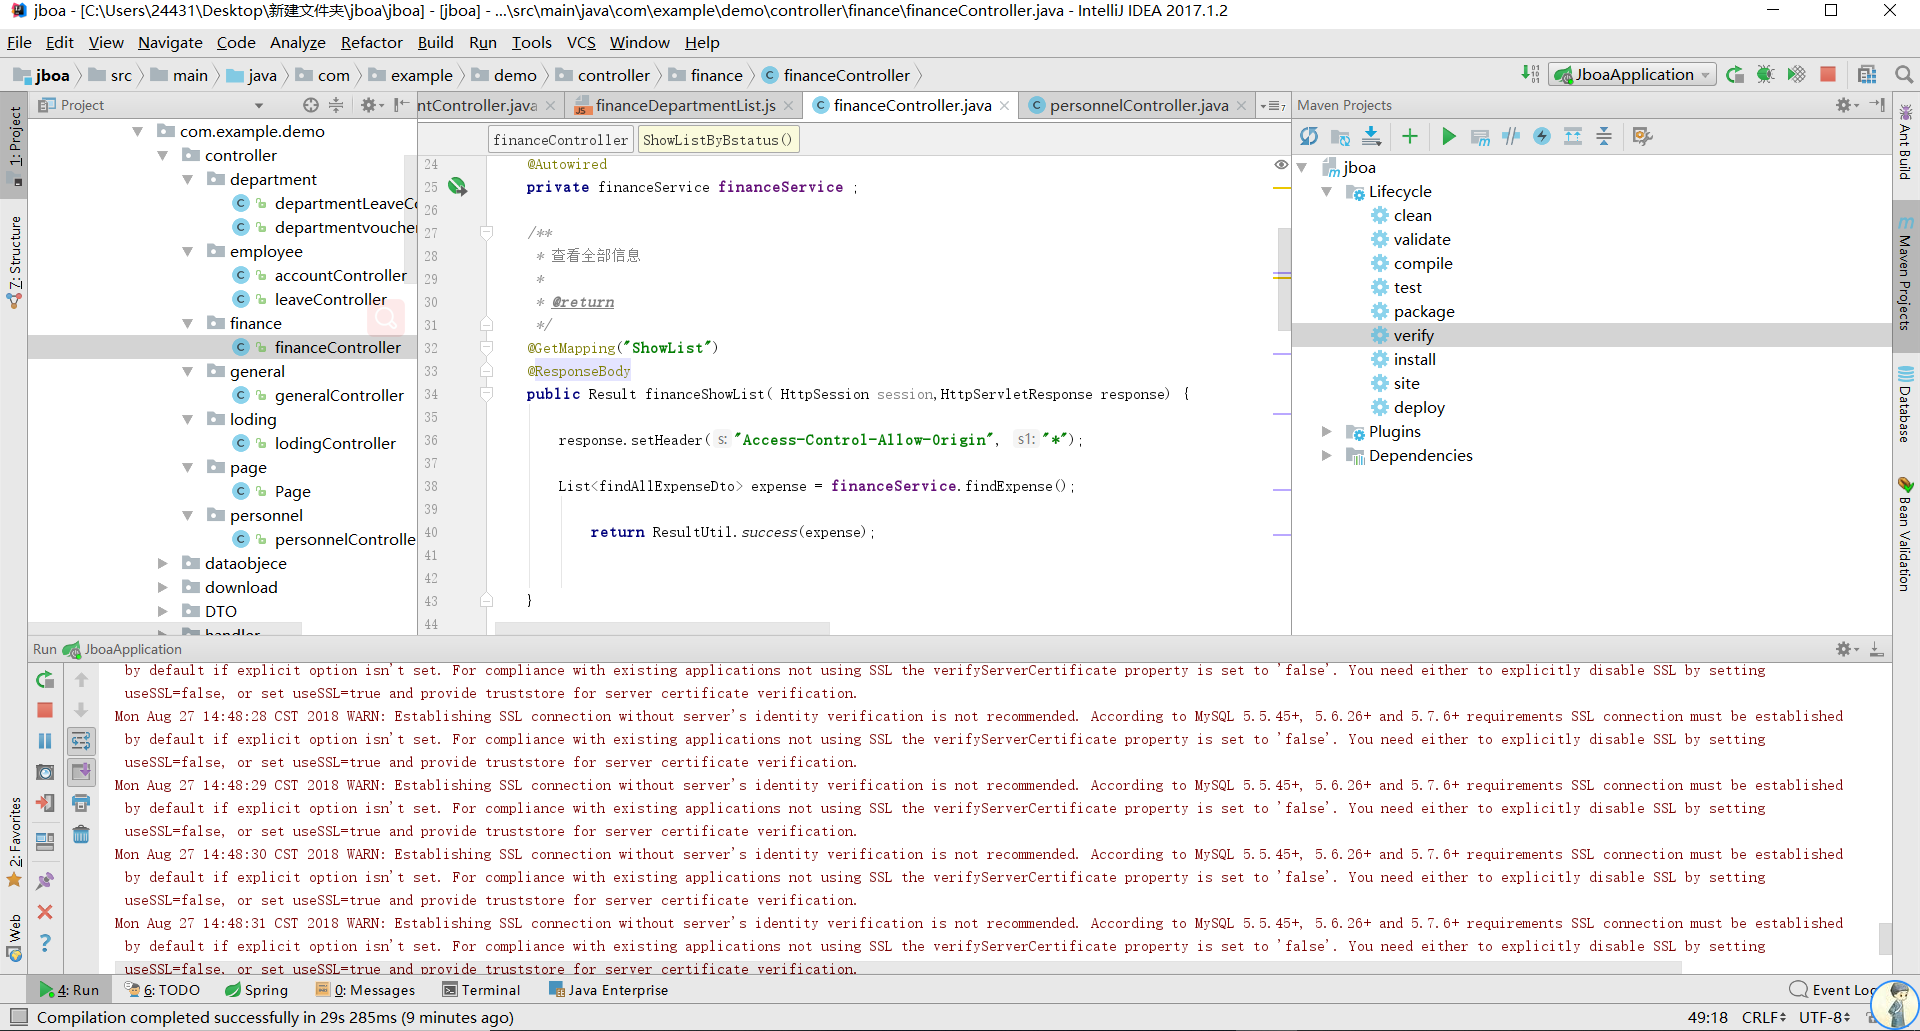
Task: Click Generate Sources and Update Folders icon
Action: (x=1341, y=137)
